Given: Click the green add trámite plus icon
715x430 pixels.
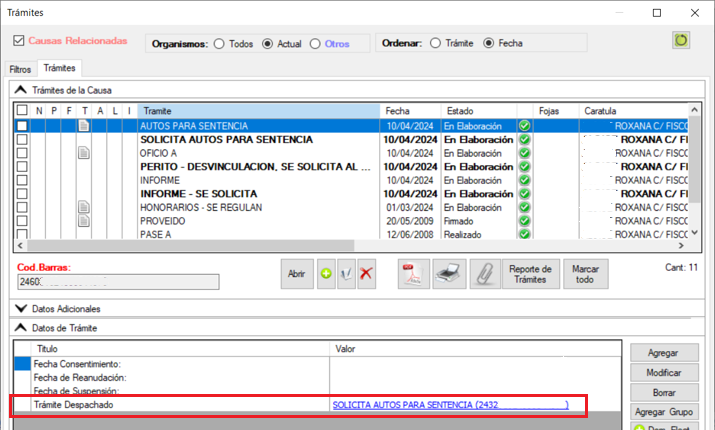Looking at the screenshot, I should click(x=326, y=275).
